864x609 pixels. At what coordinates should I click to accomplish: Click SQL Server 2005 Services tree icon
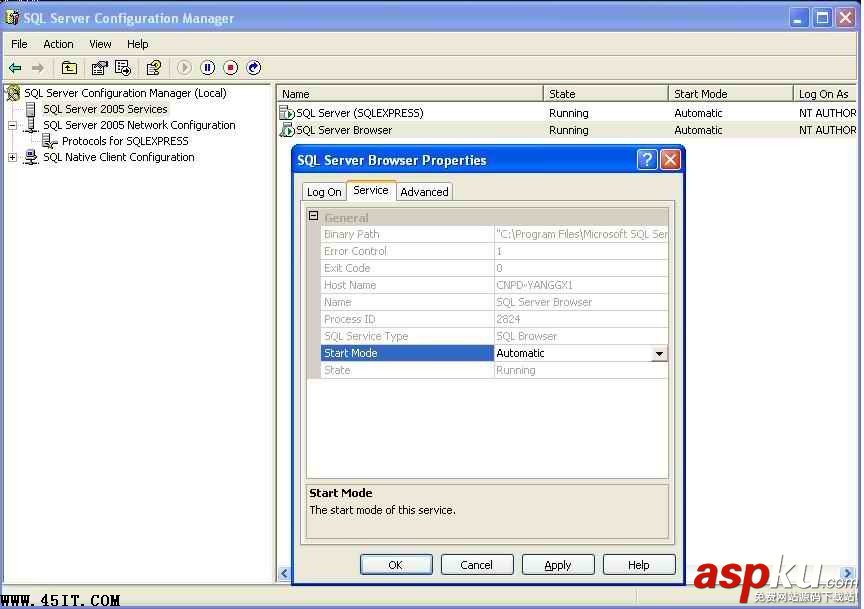coord(31,109)
